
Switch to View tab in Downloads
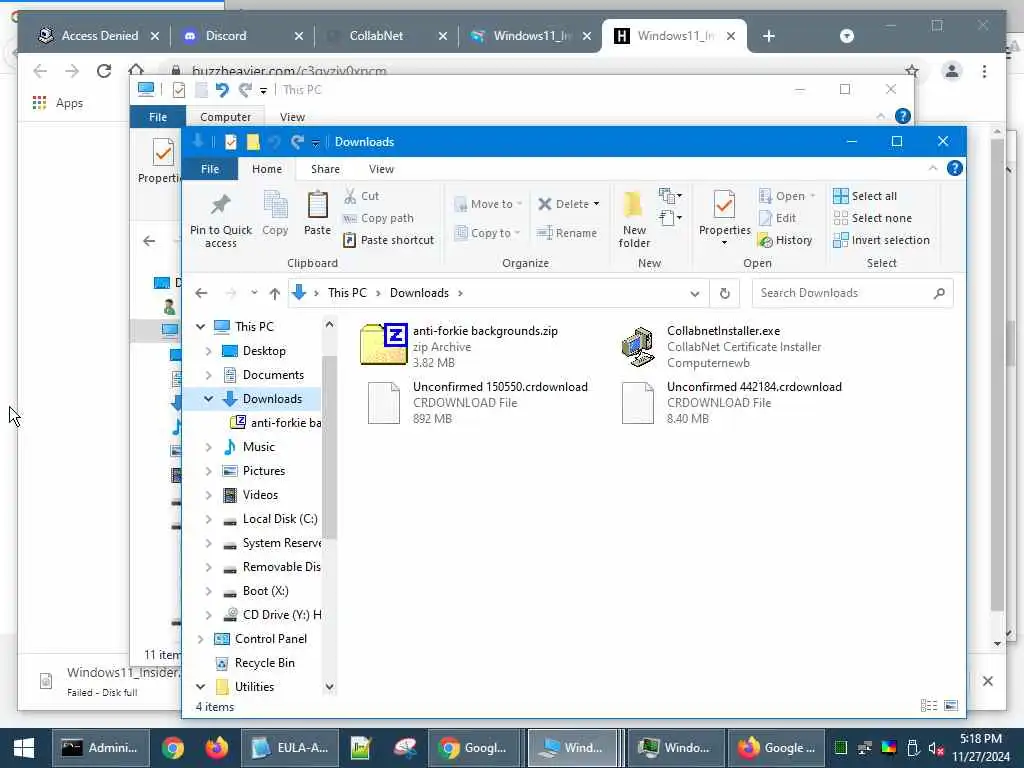381,169
